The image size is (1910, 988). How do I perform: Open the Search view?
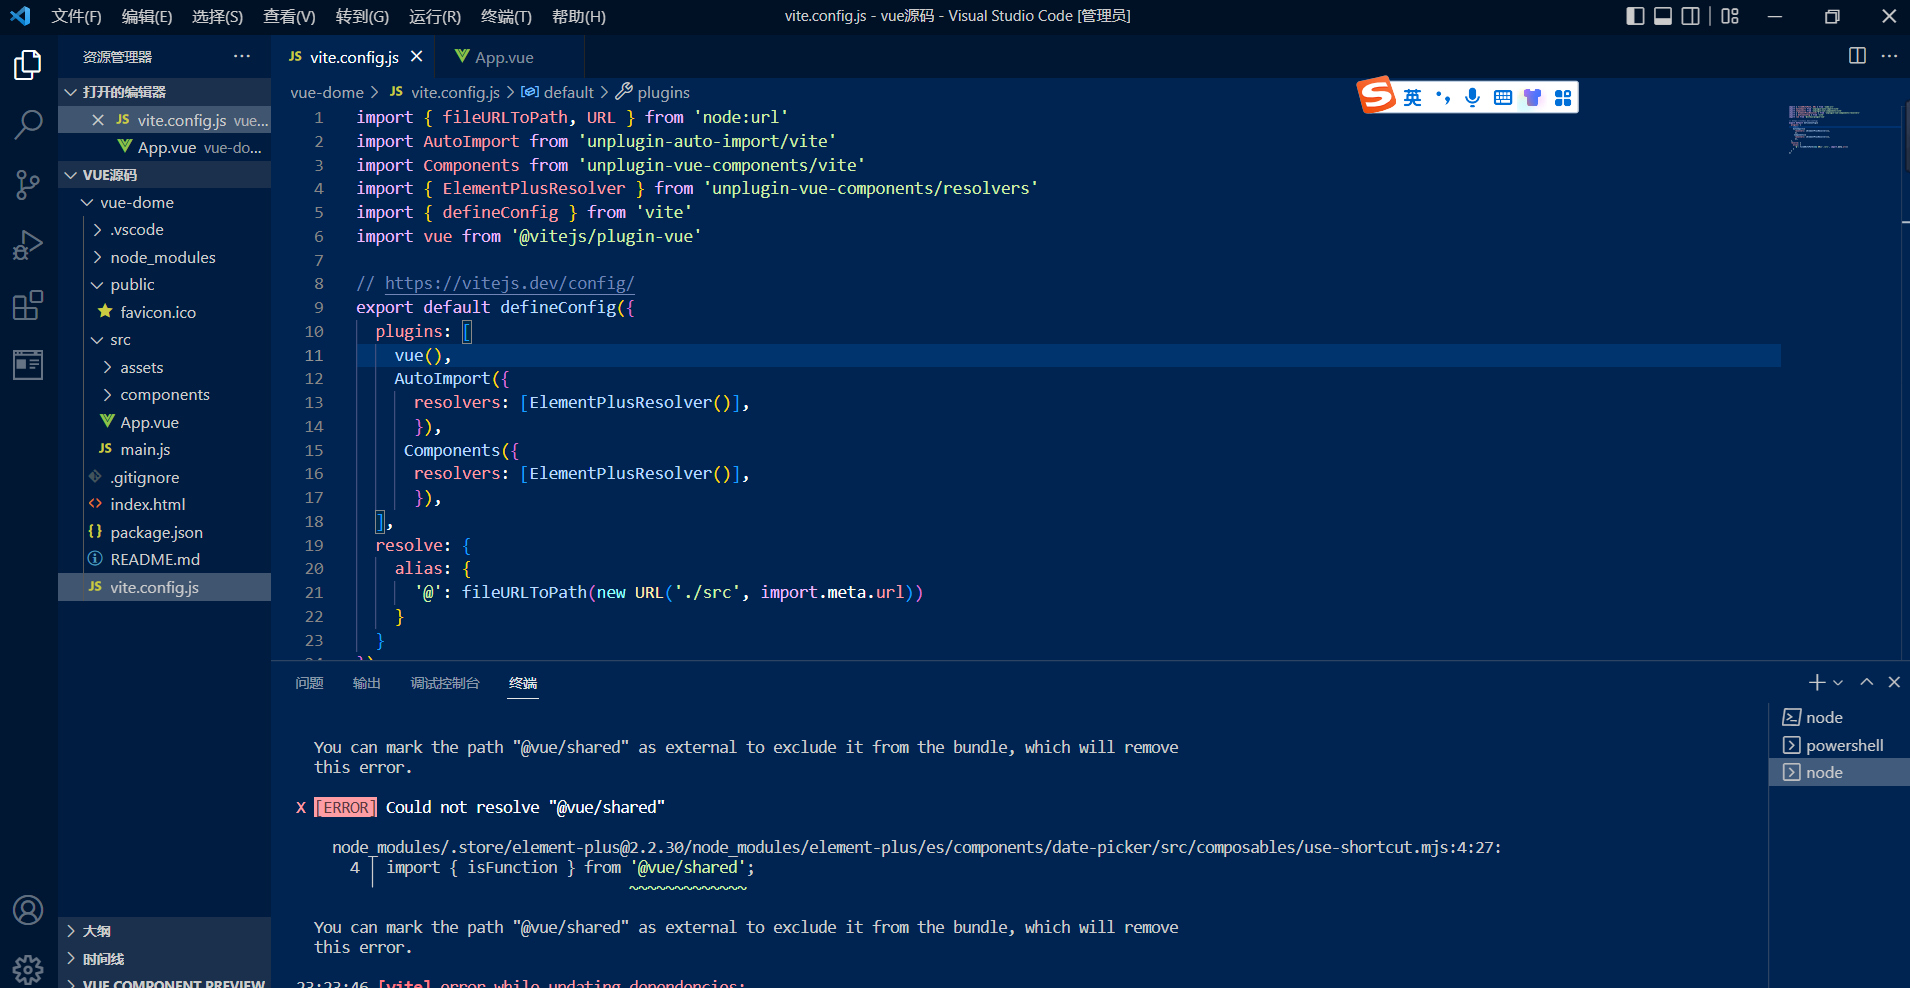(28, 125)
